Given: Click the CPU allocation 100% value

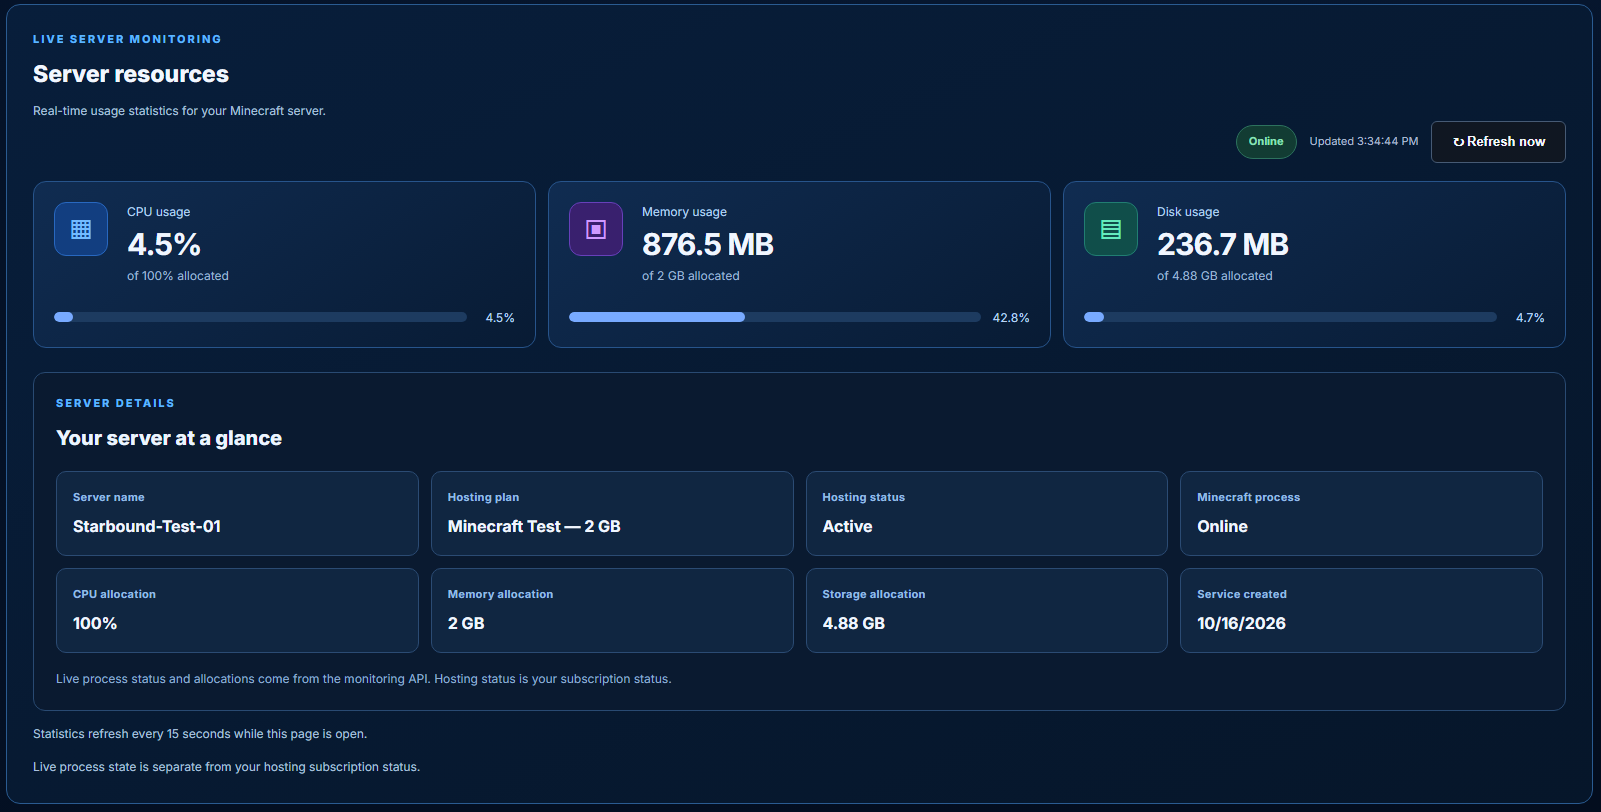Looking at the screenshot, I should click(95, 623).
